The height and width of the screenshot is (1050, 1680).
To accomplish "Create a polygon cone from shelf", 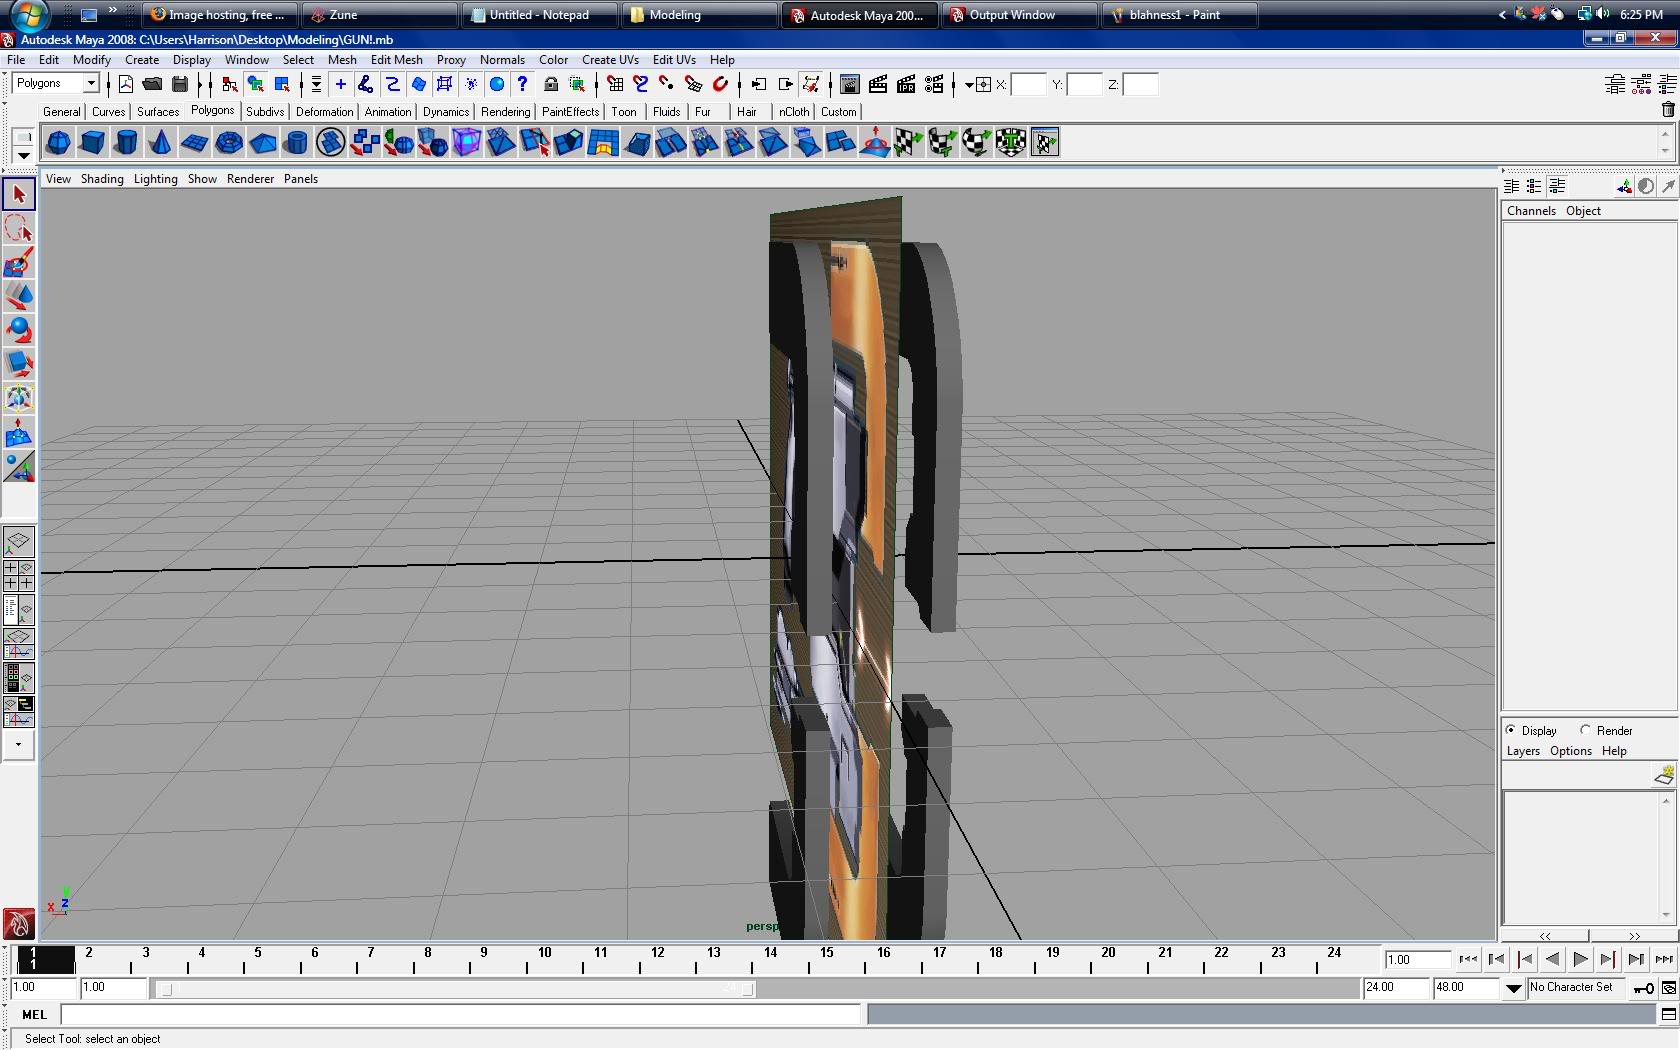I will (160, 143).
